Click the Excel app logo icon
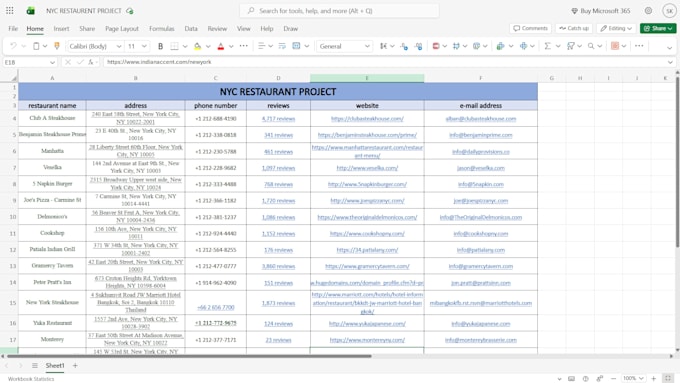Viewport: 680px width, 383px height. tap(30, 11)
